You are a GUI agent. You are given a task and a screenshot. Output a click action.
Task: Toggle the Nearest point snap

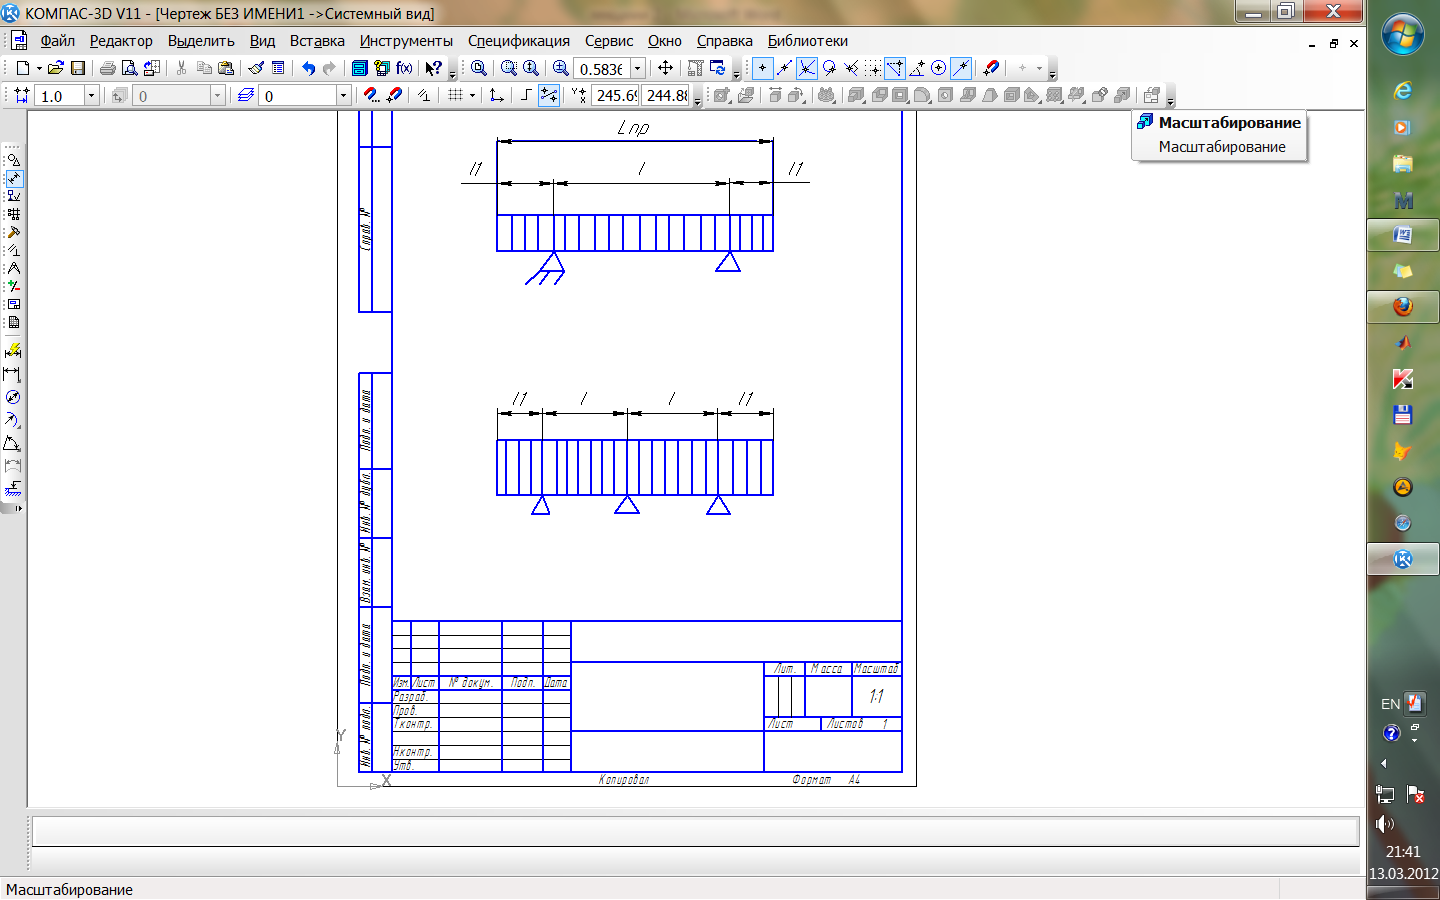(762, 68)
